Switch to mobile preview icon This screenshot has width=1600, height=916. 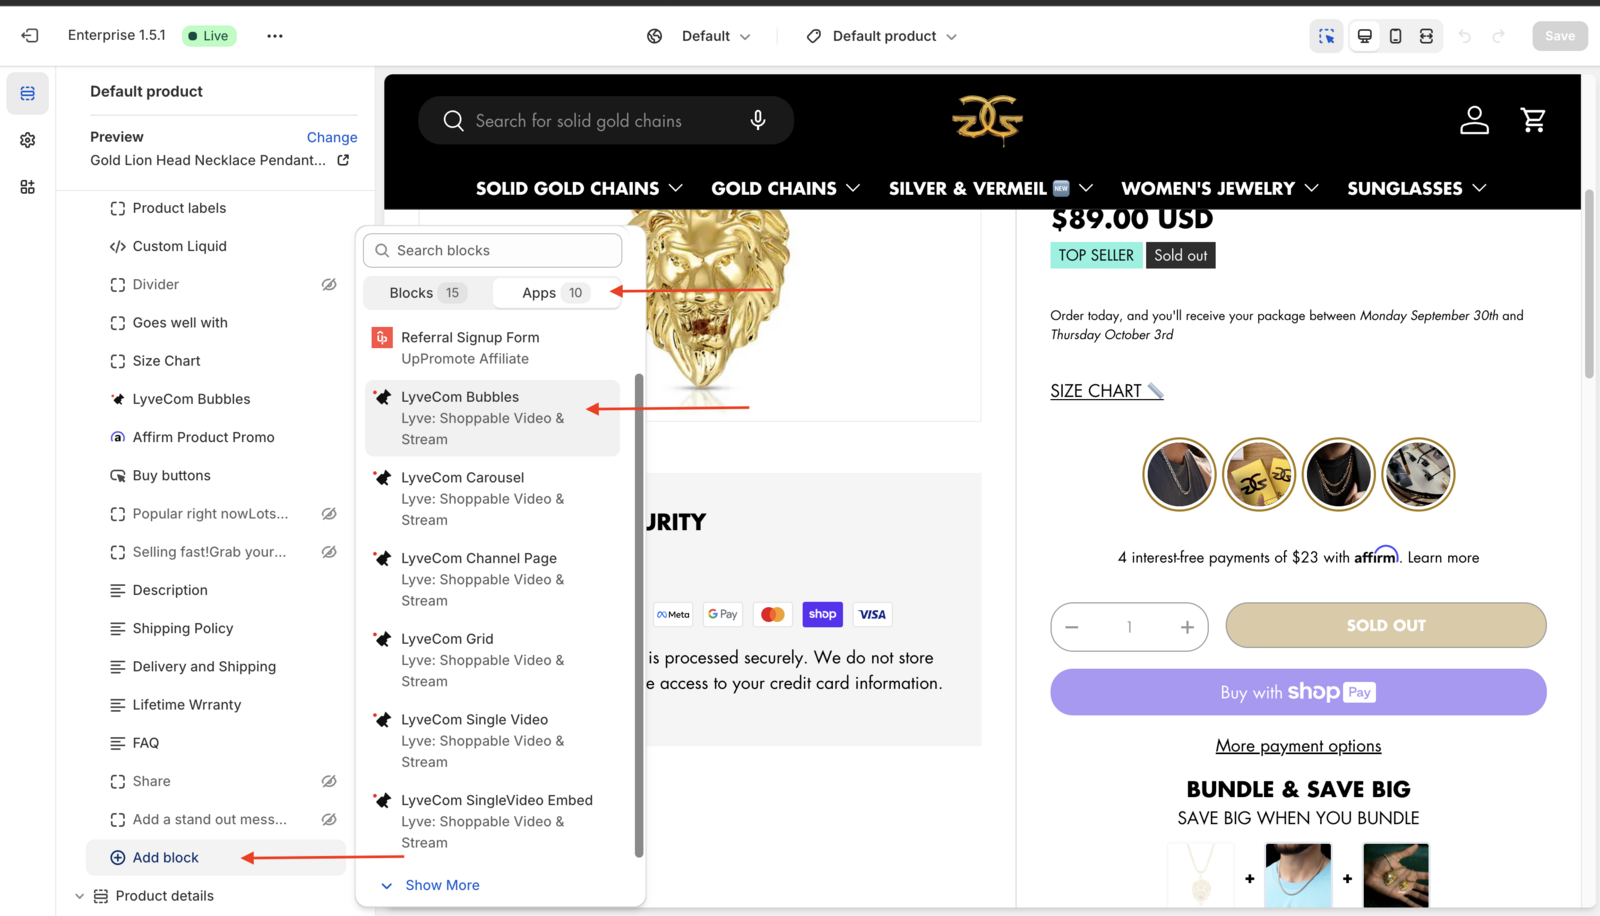1395,36
